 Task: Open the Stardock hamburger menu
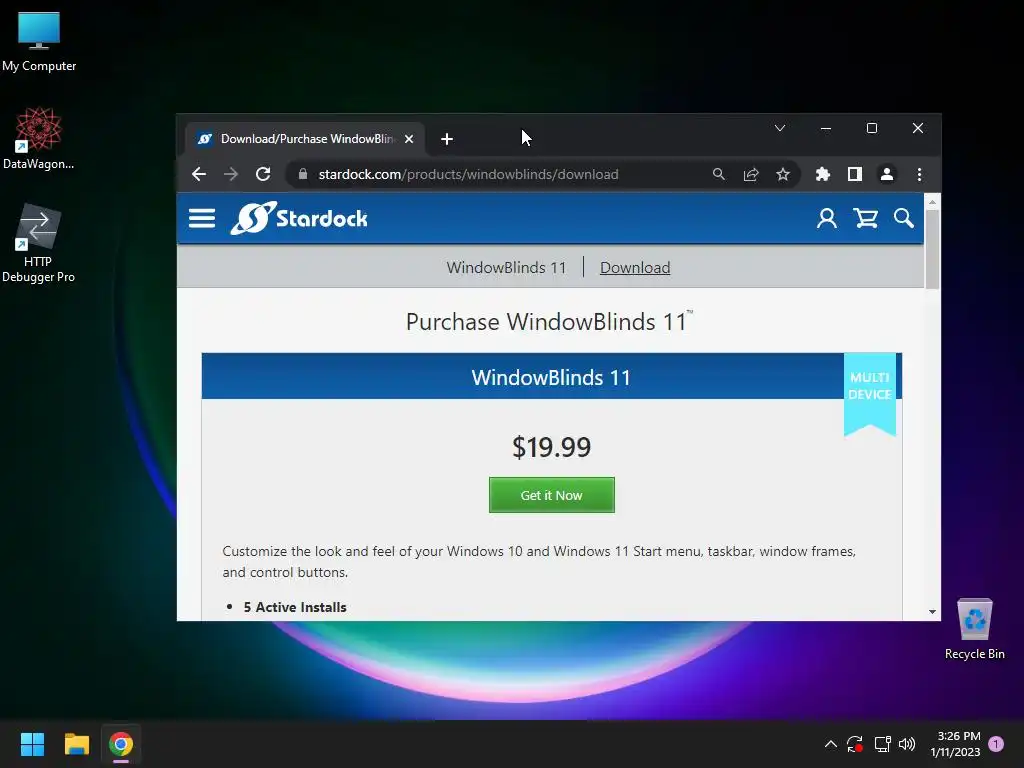[202, 218]
